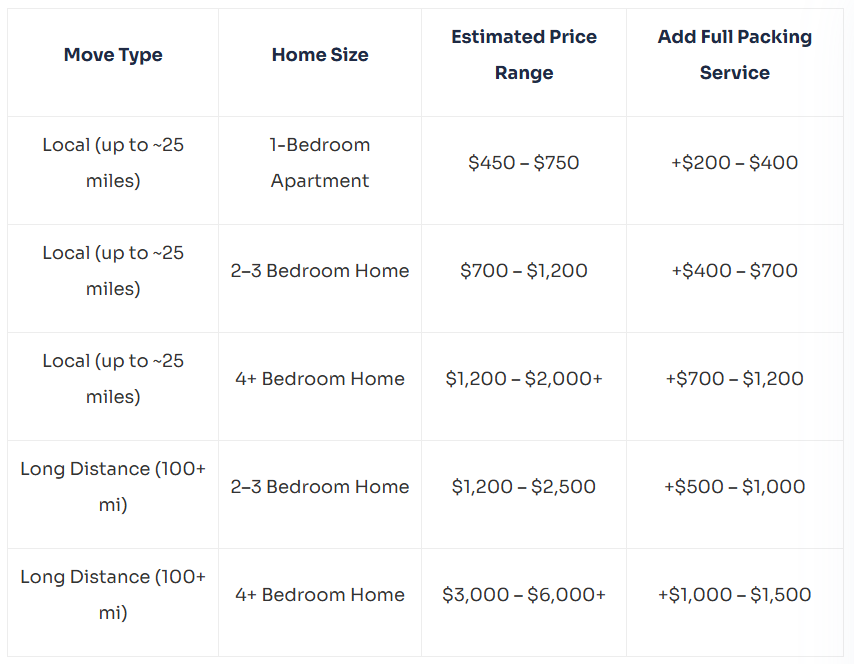The image size is (854, 664).
Task: Select the local 2–3 Bedroom Home cell
Action: click(320, 271)
